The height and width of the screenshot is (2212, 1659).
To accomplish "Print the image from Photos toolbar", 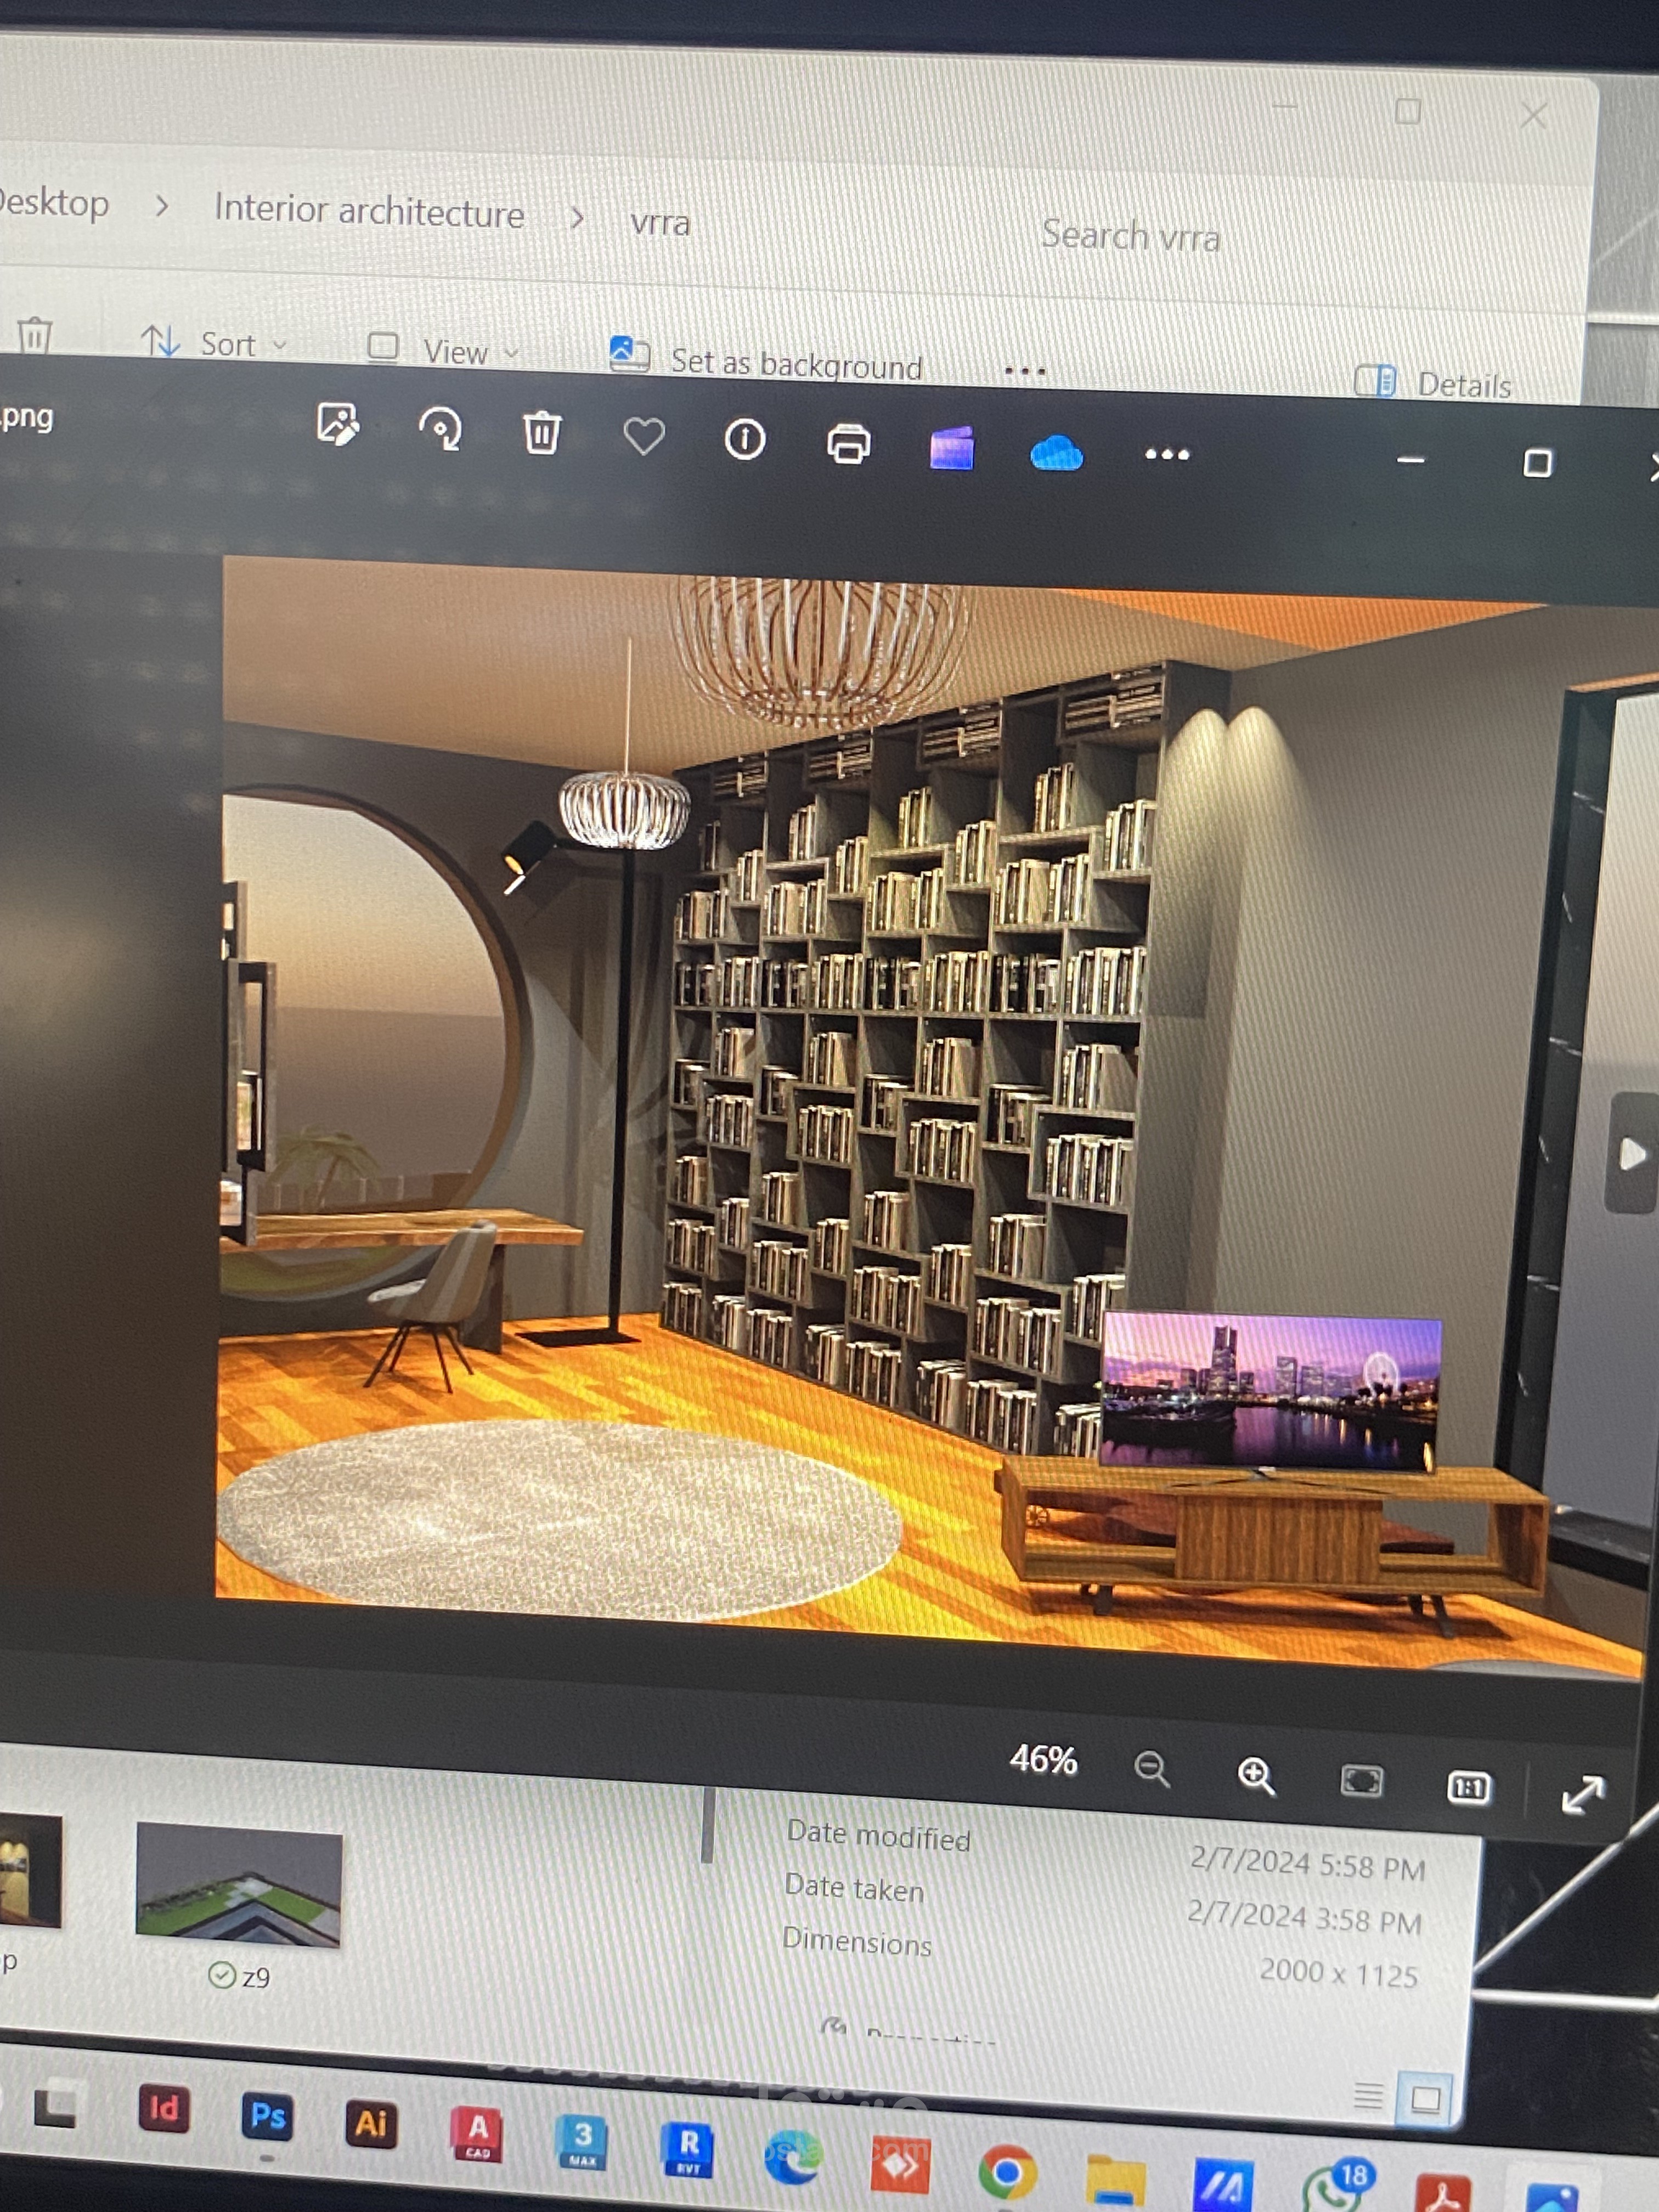I will pos(848,444).
